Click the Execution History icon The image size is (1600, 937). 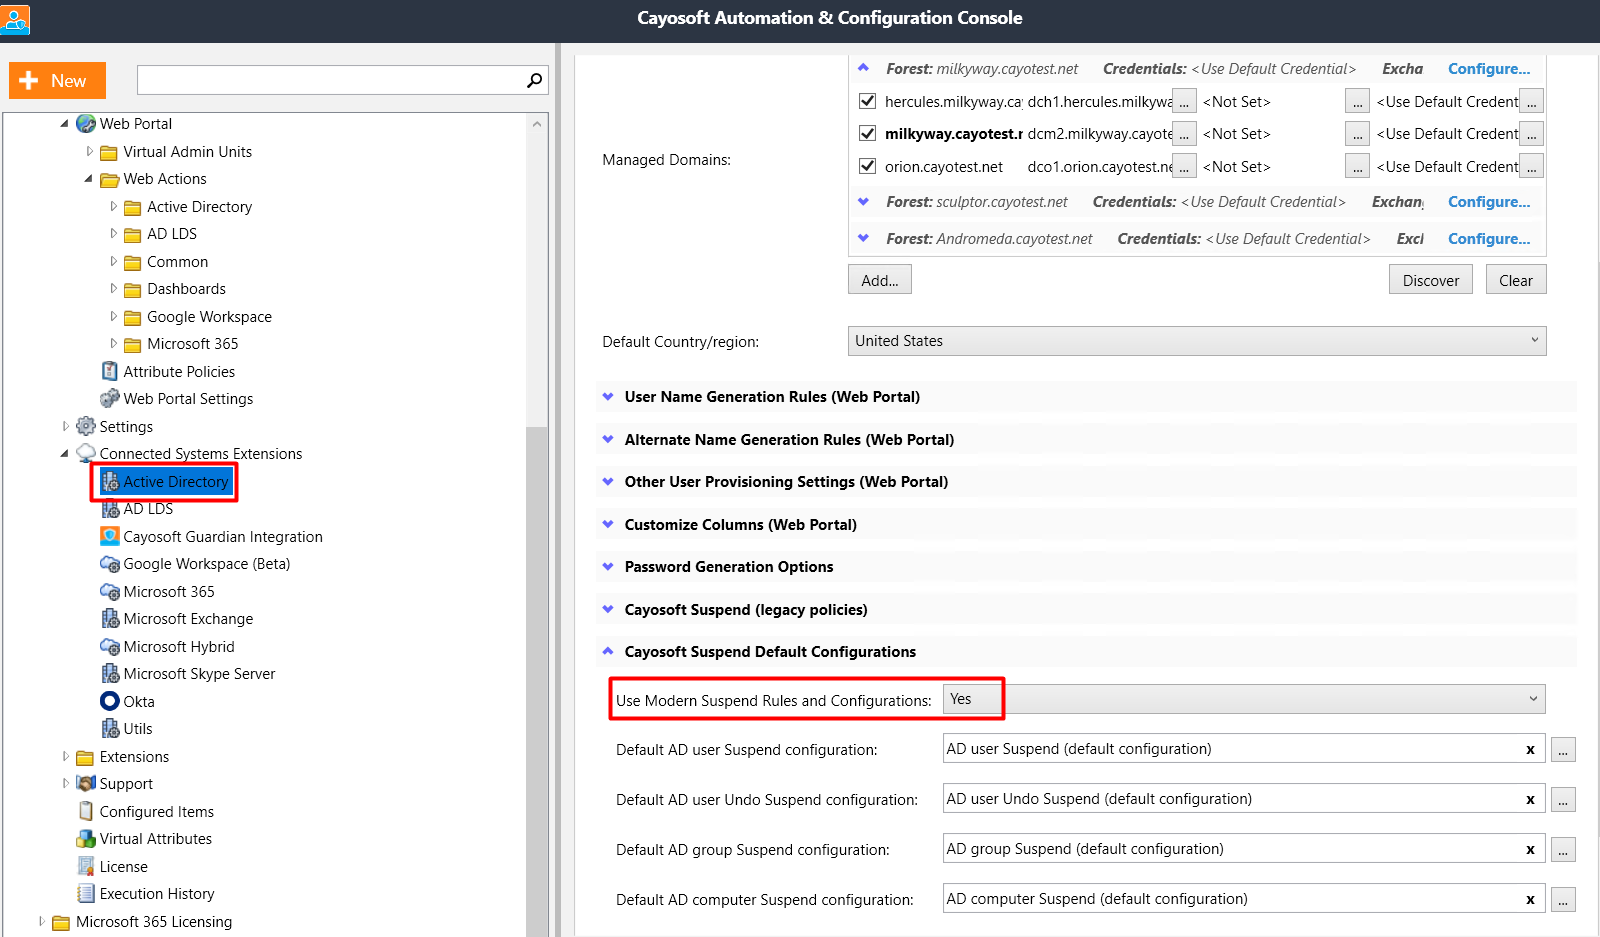coord(86,894)
